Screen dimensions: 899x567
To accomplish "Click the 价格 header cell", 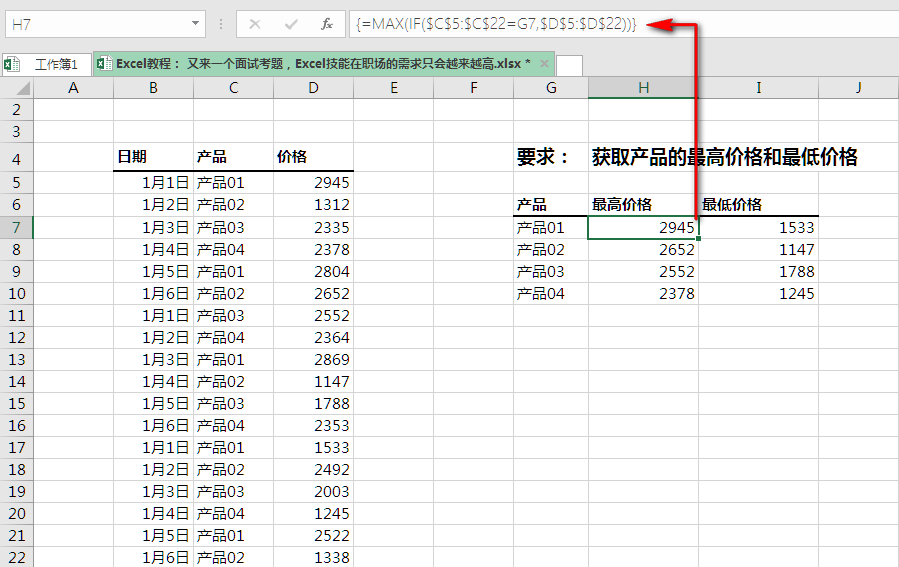I will [x=314, y=157].
